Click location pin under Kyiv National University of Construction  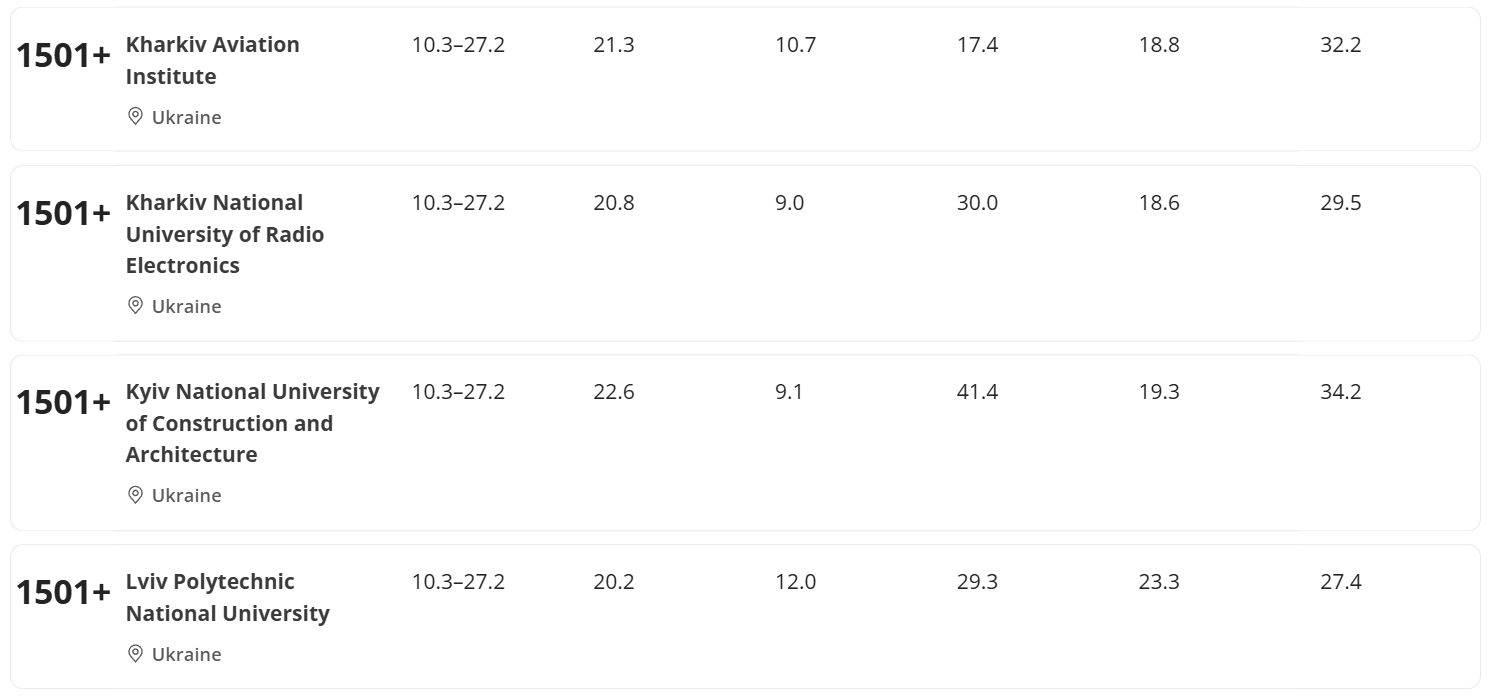pos(135,495)
